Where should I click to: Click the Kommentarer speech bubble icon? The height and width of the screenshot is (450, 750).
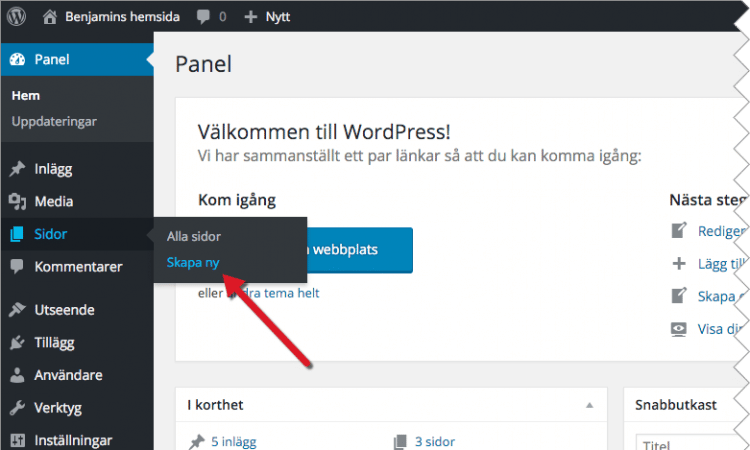click(17, 266)
